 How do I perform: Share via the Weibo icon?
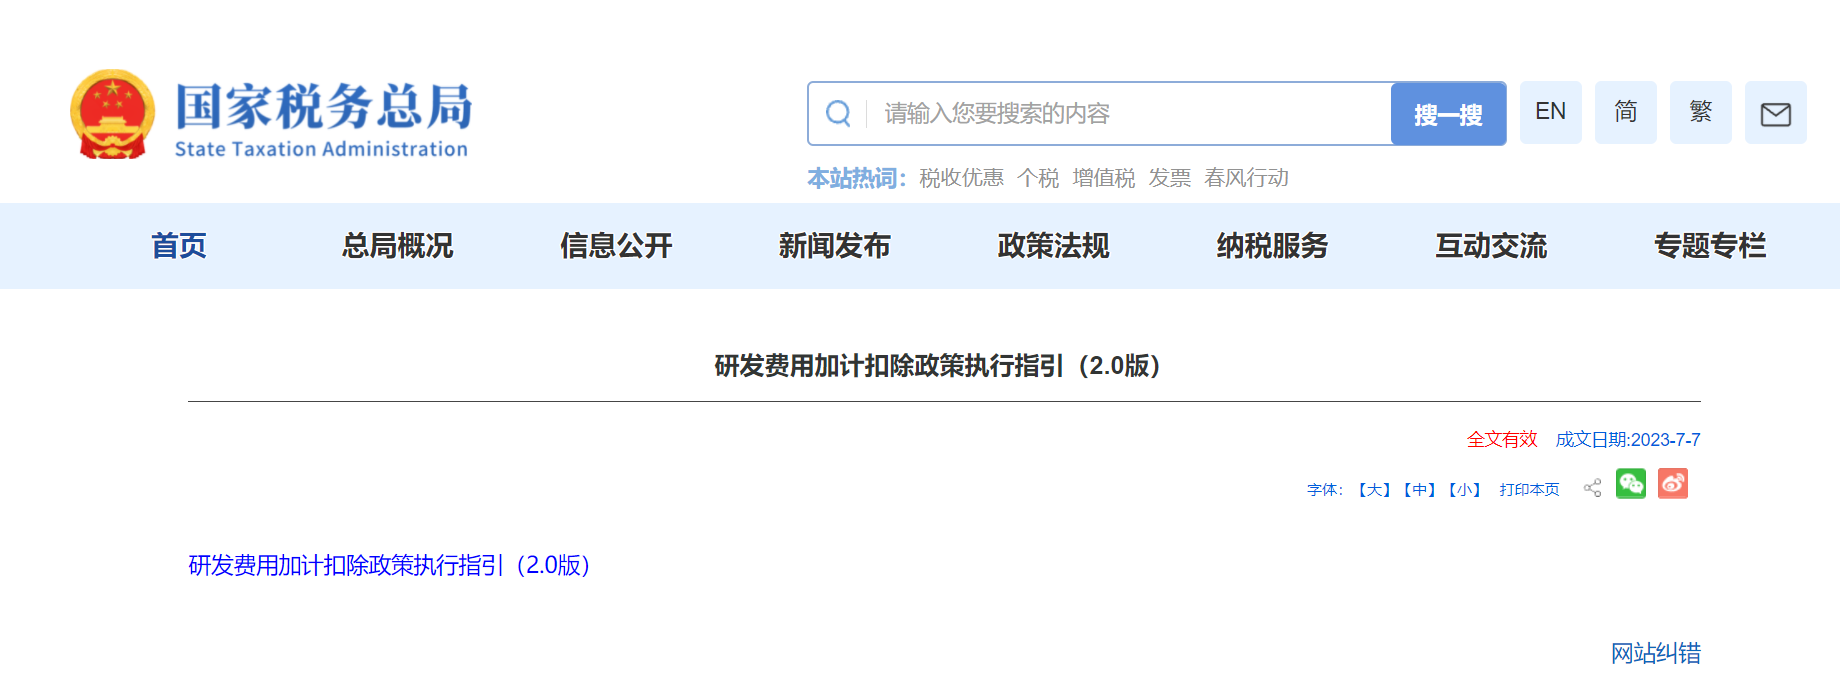tap(1672, 484)
